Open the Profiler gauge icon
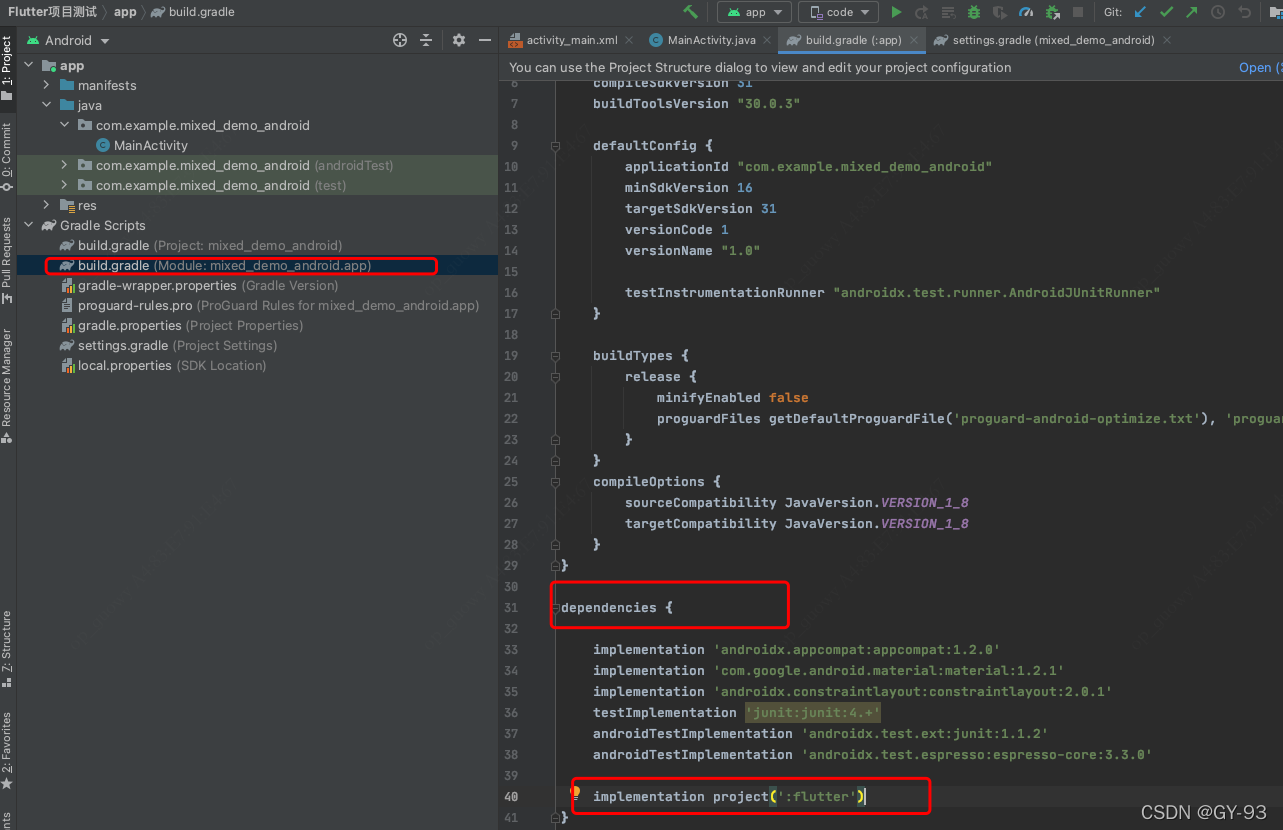This screenshot has height=830, width=1283. (1026, 12)
